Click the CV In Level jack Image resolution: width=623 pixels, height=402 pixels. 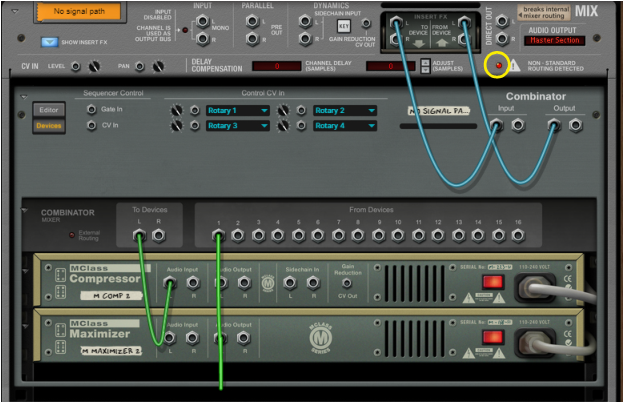[76, 66]
